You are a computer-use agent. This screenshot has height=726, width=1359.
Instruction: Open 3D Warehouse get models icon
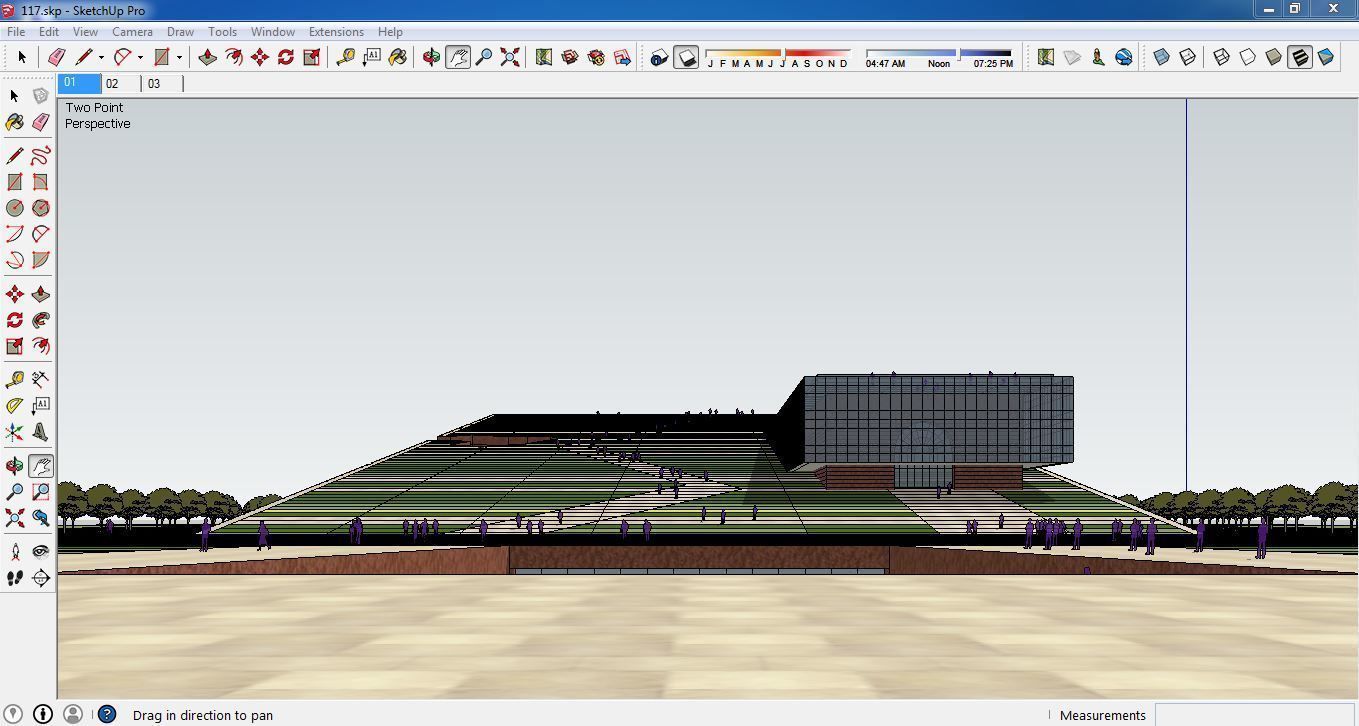(570, 57)
